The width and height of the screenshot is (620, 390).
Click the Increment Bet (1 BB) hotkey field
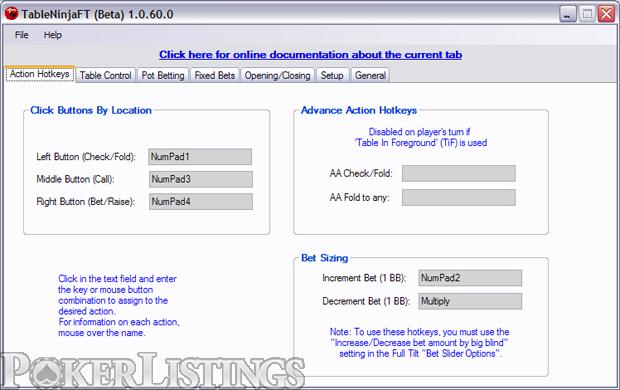(470, 278)
